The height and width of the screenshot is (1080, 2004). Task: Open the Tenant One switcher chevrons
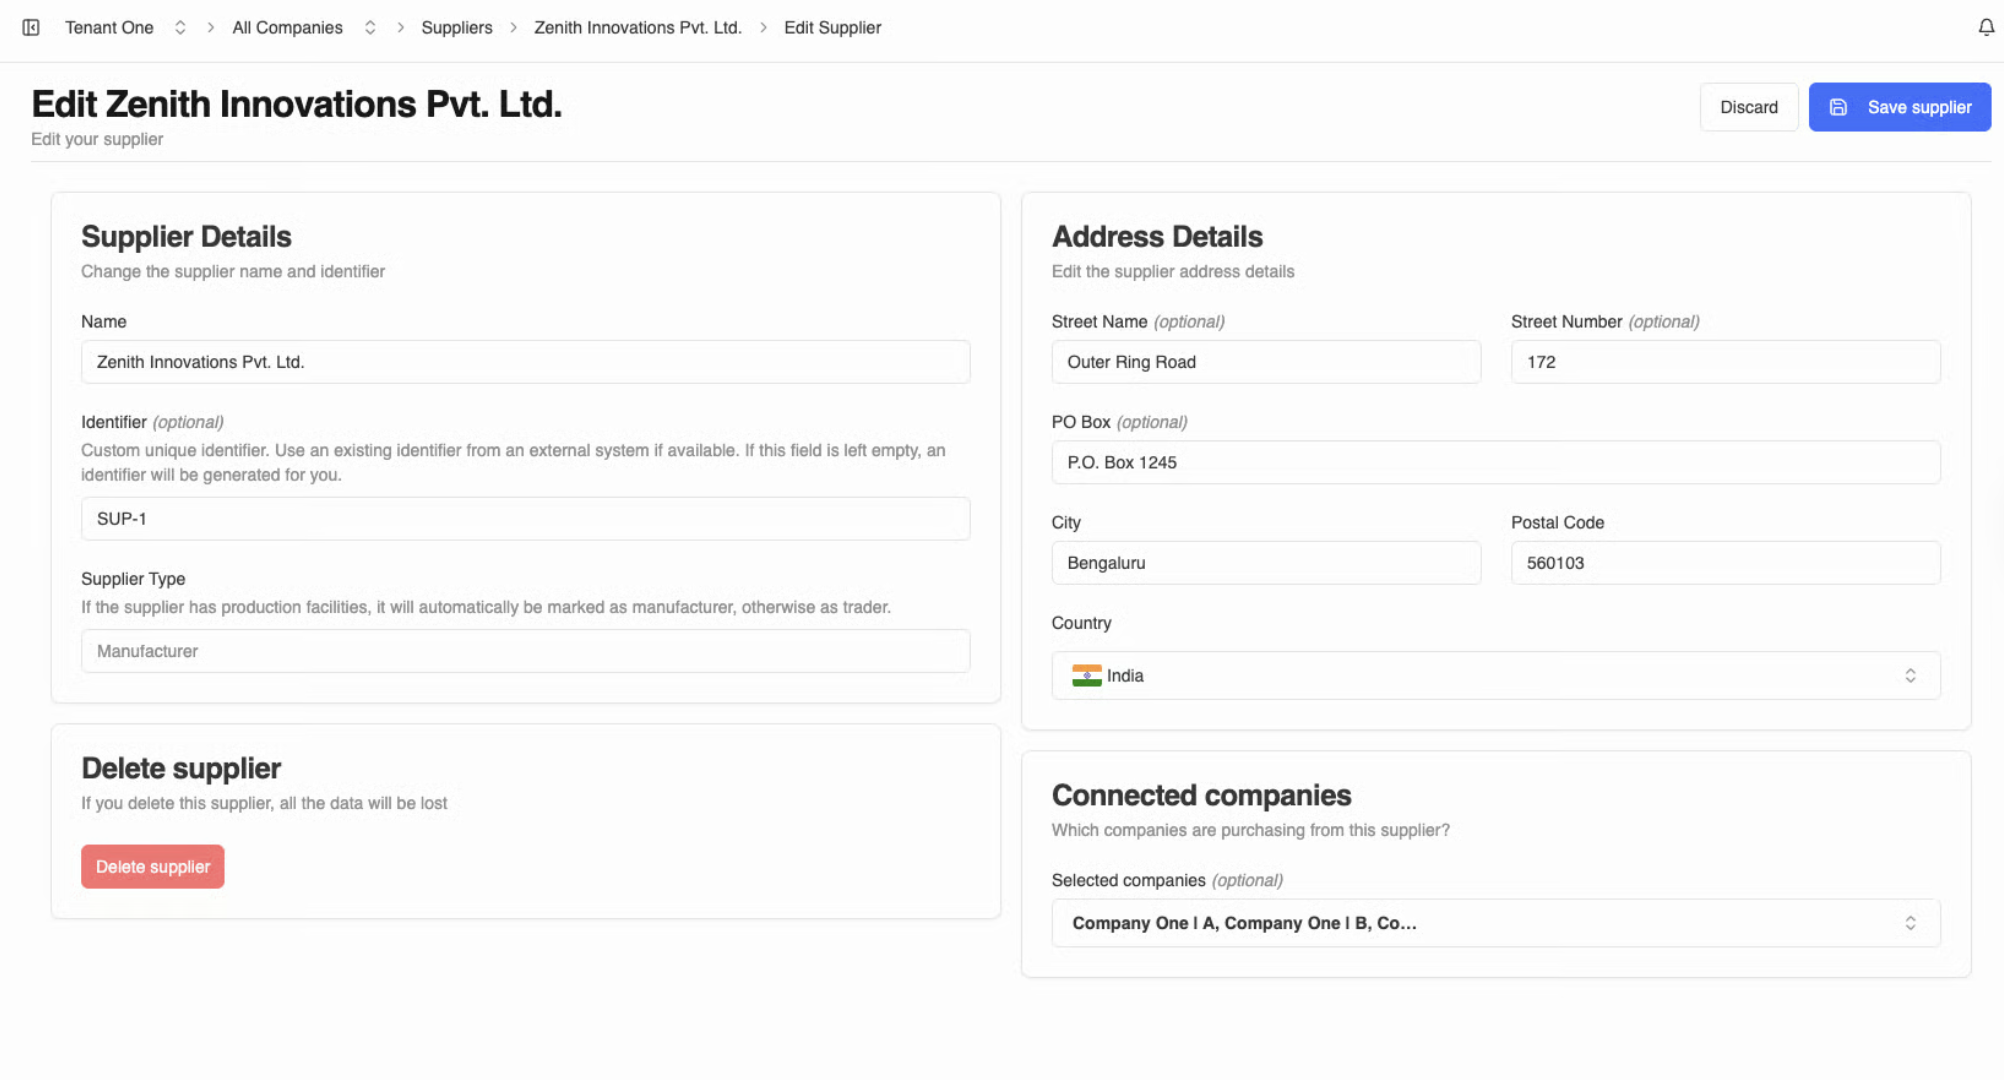(x=180, y=28)
